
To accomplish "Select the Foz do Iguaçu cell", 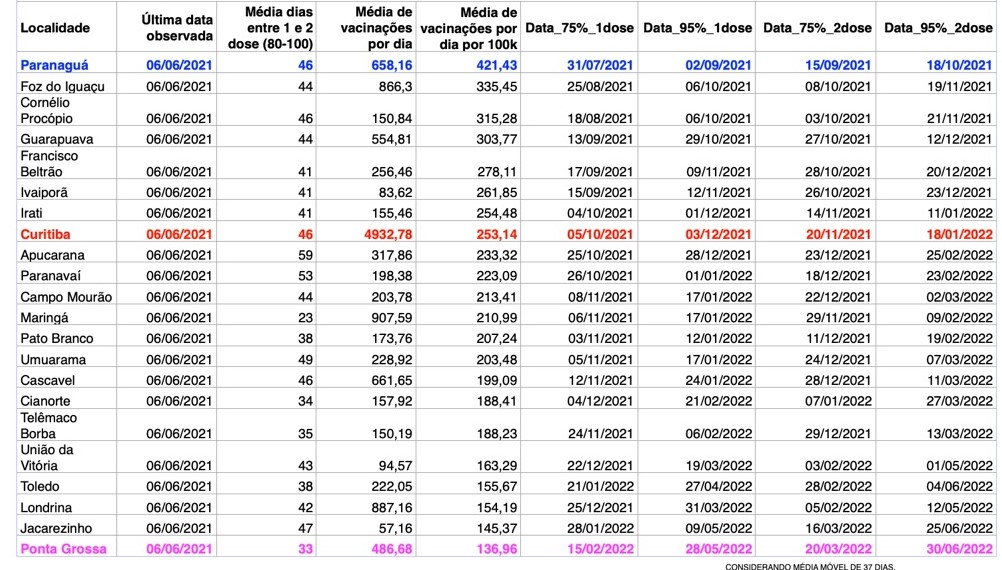I will [62, 86].
